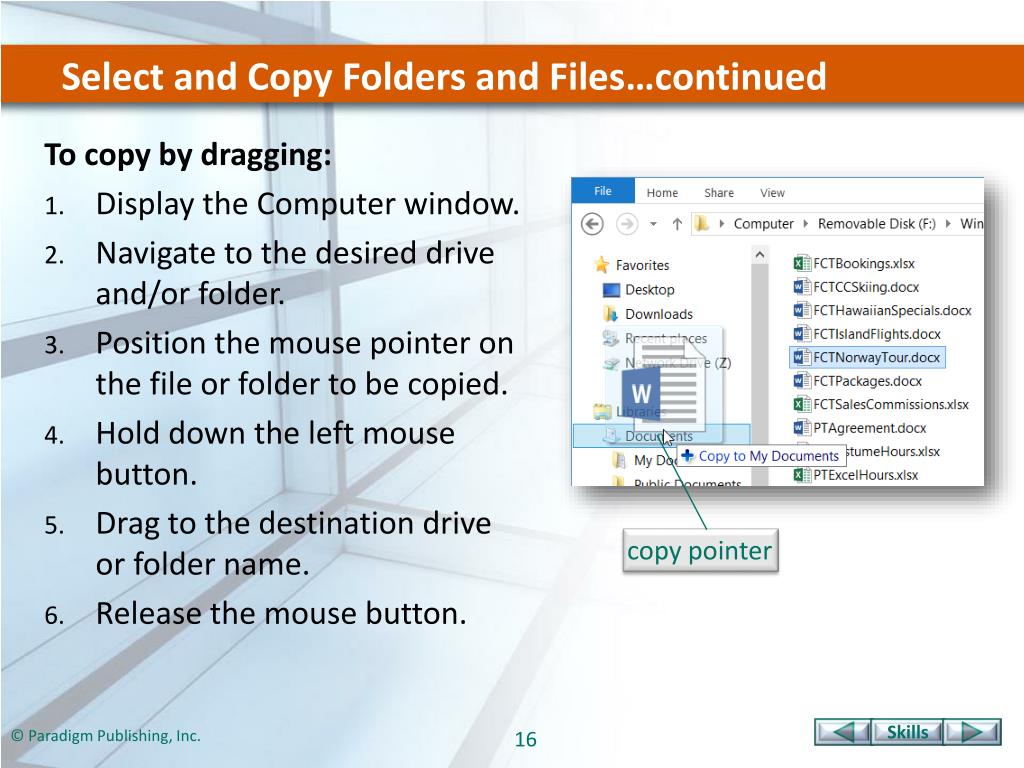The height and width of the screenshot is (768, 1024).
Task: Select file name FCTHawaiianSpecials.docx
Action: tap(892, 310)
